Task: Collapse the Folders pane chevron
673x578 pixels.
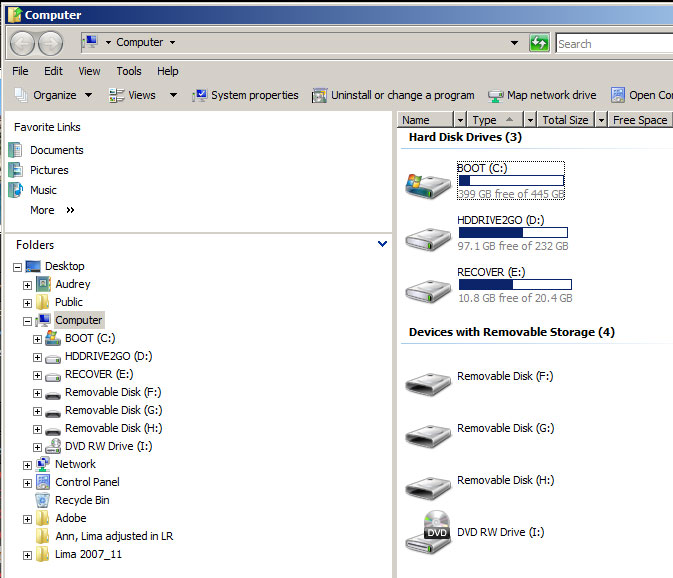Action: [x=382, y=244]
